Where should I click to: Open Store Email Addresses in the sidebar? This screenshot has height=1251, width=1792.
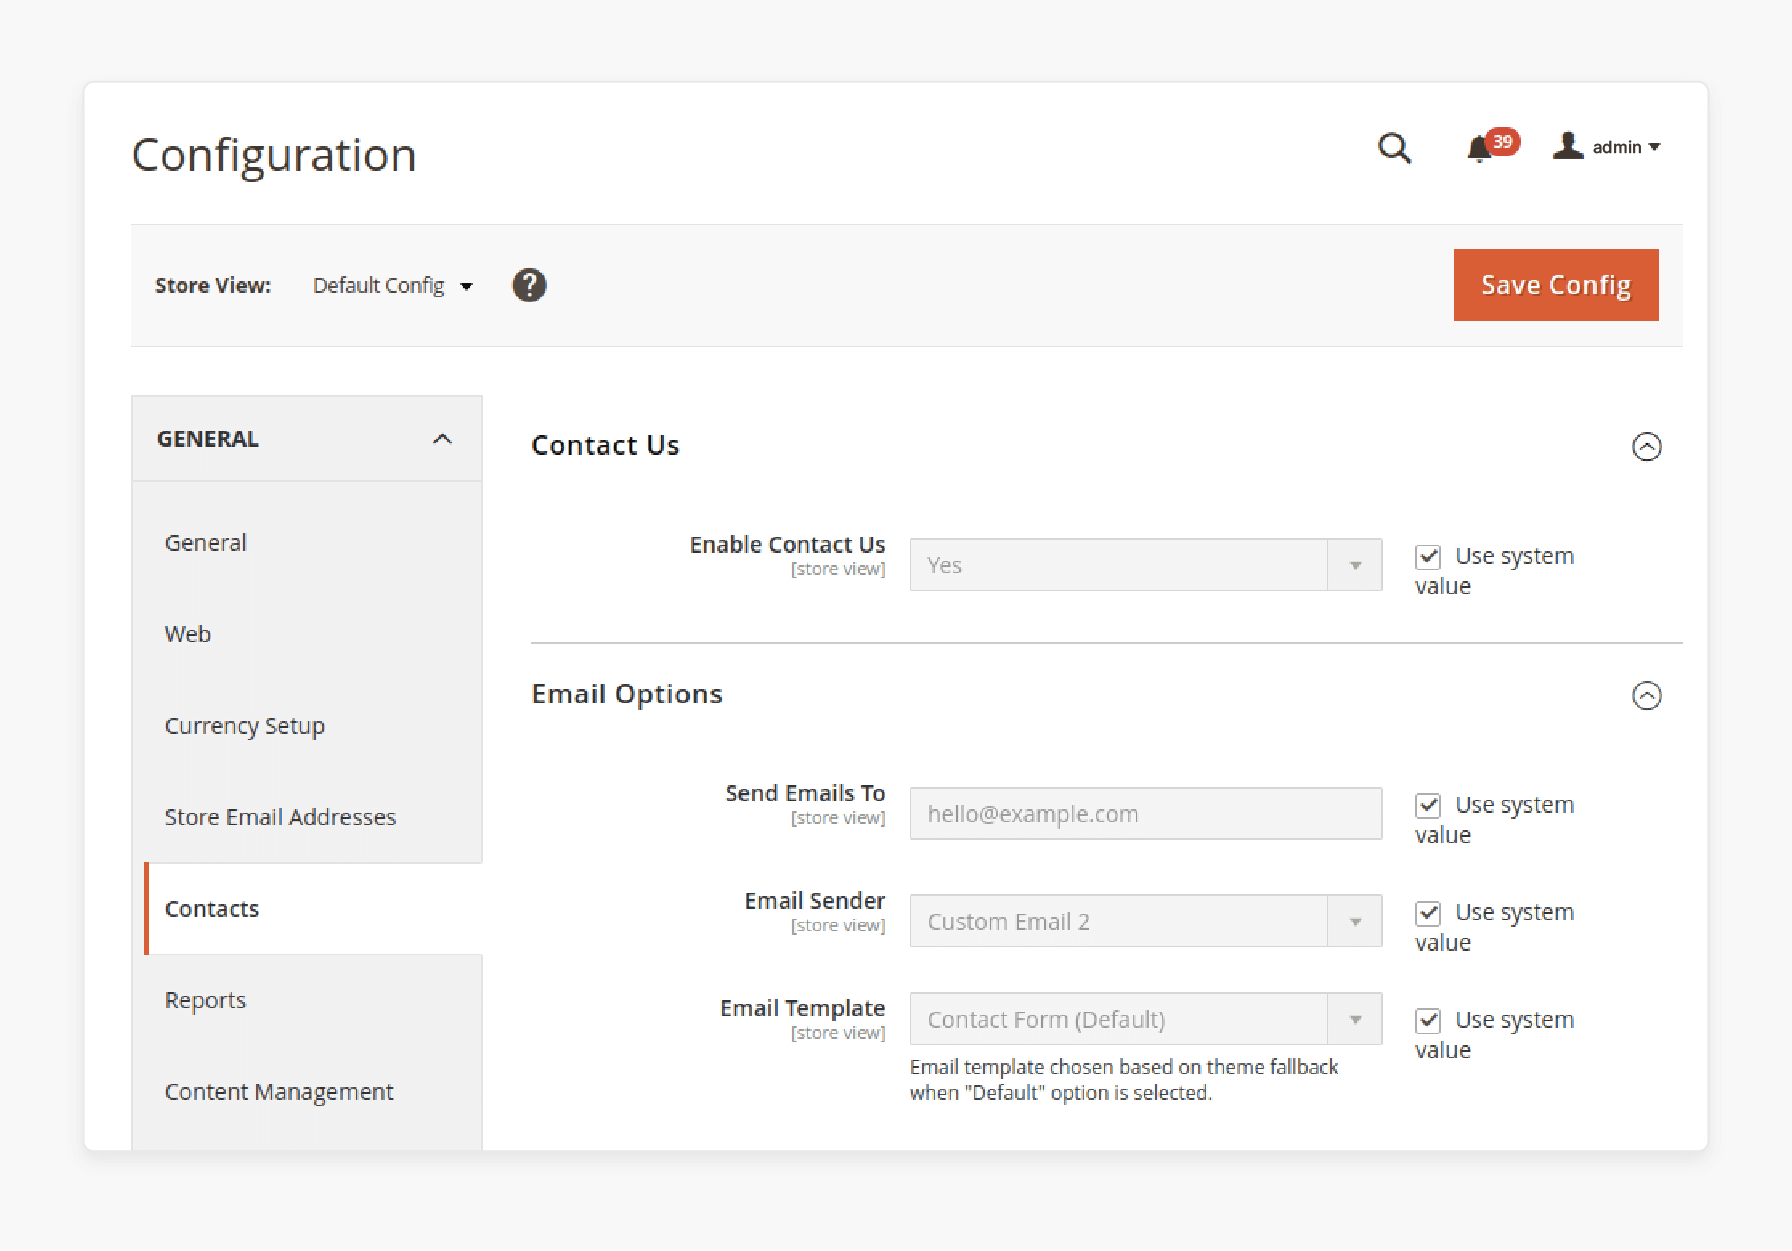click(x=280, y=817)
